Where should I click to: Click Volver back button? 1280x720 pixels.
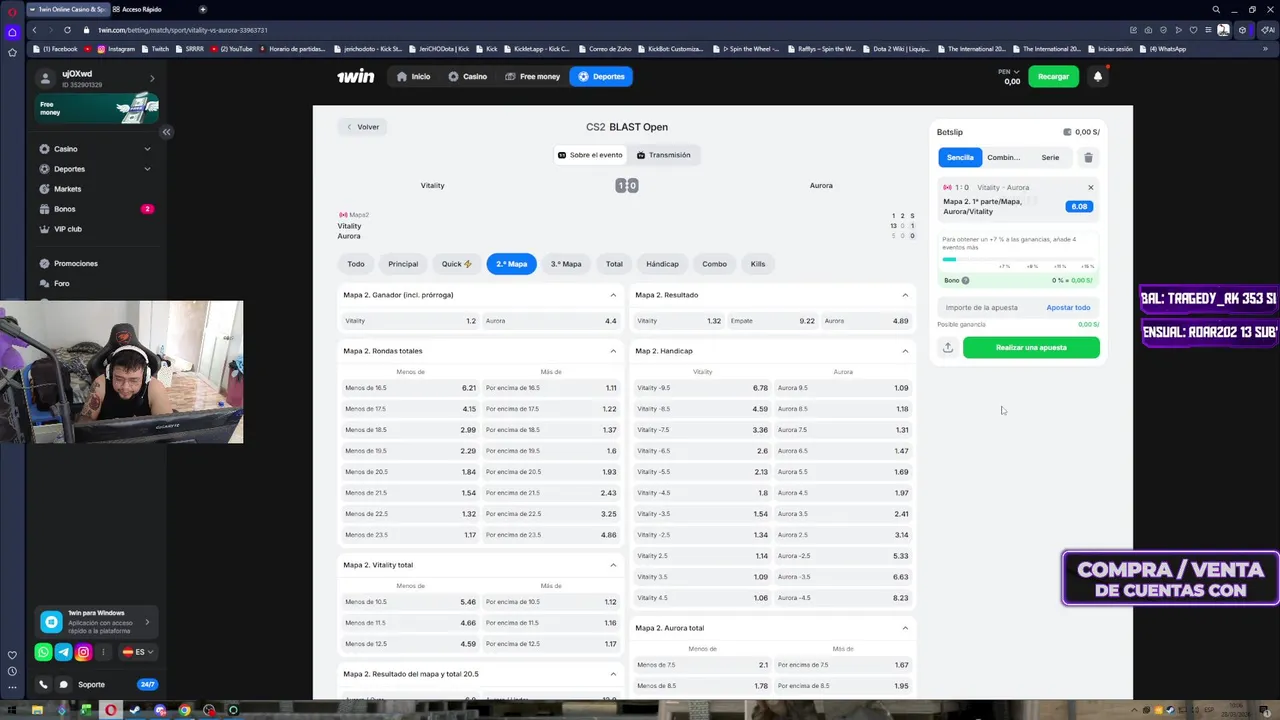[x=362, y=127]
